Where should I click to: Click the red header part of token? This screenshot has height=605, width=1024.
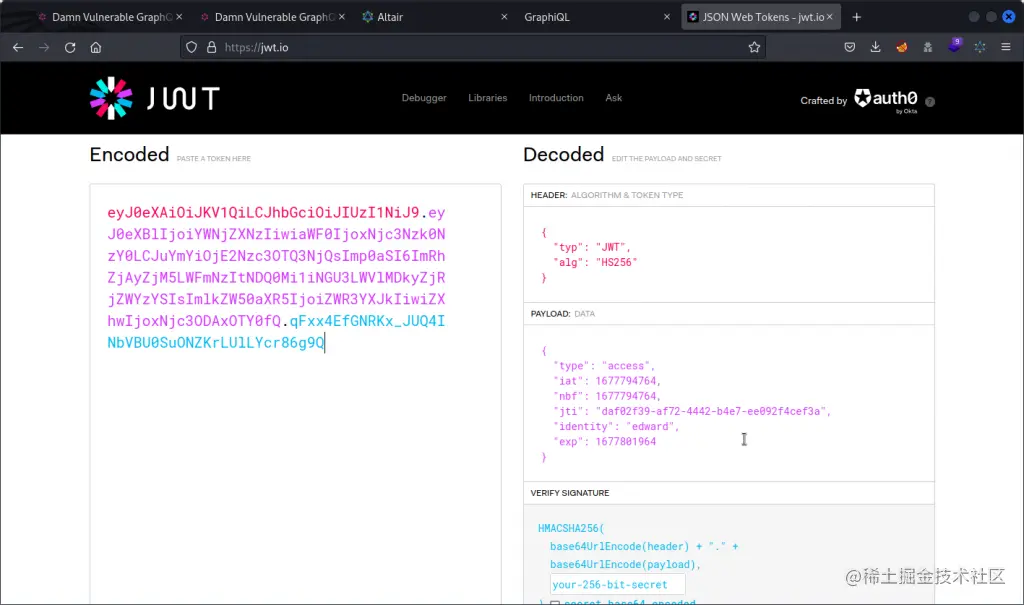[x=263, y=212]
